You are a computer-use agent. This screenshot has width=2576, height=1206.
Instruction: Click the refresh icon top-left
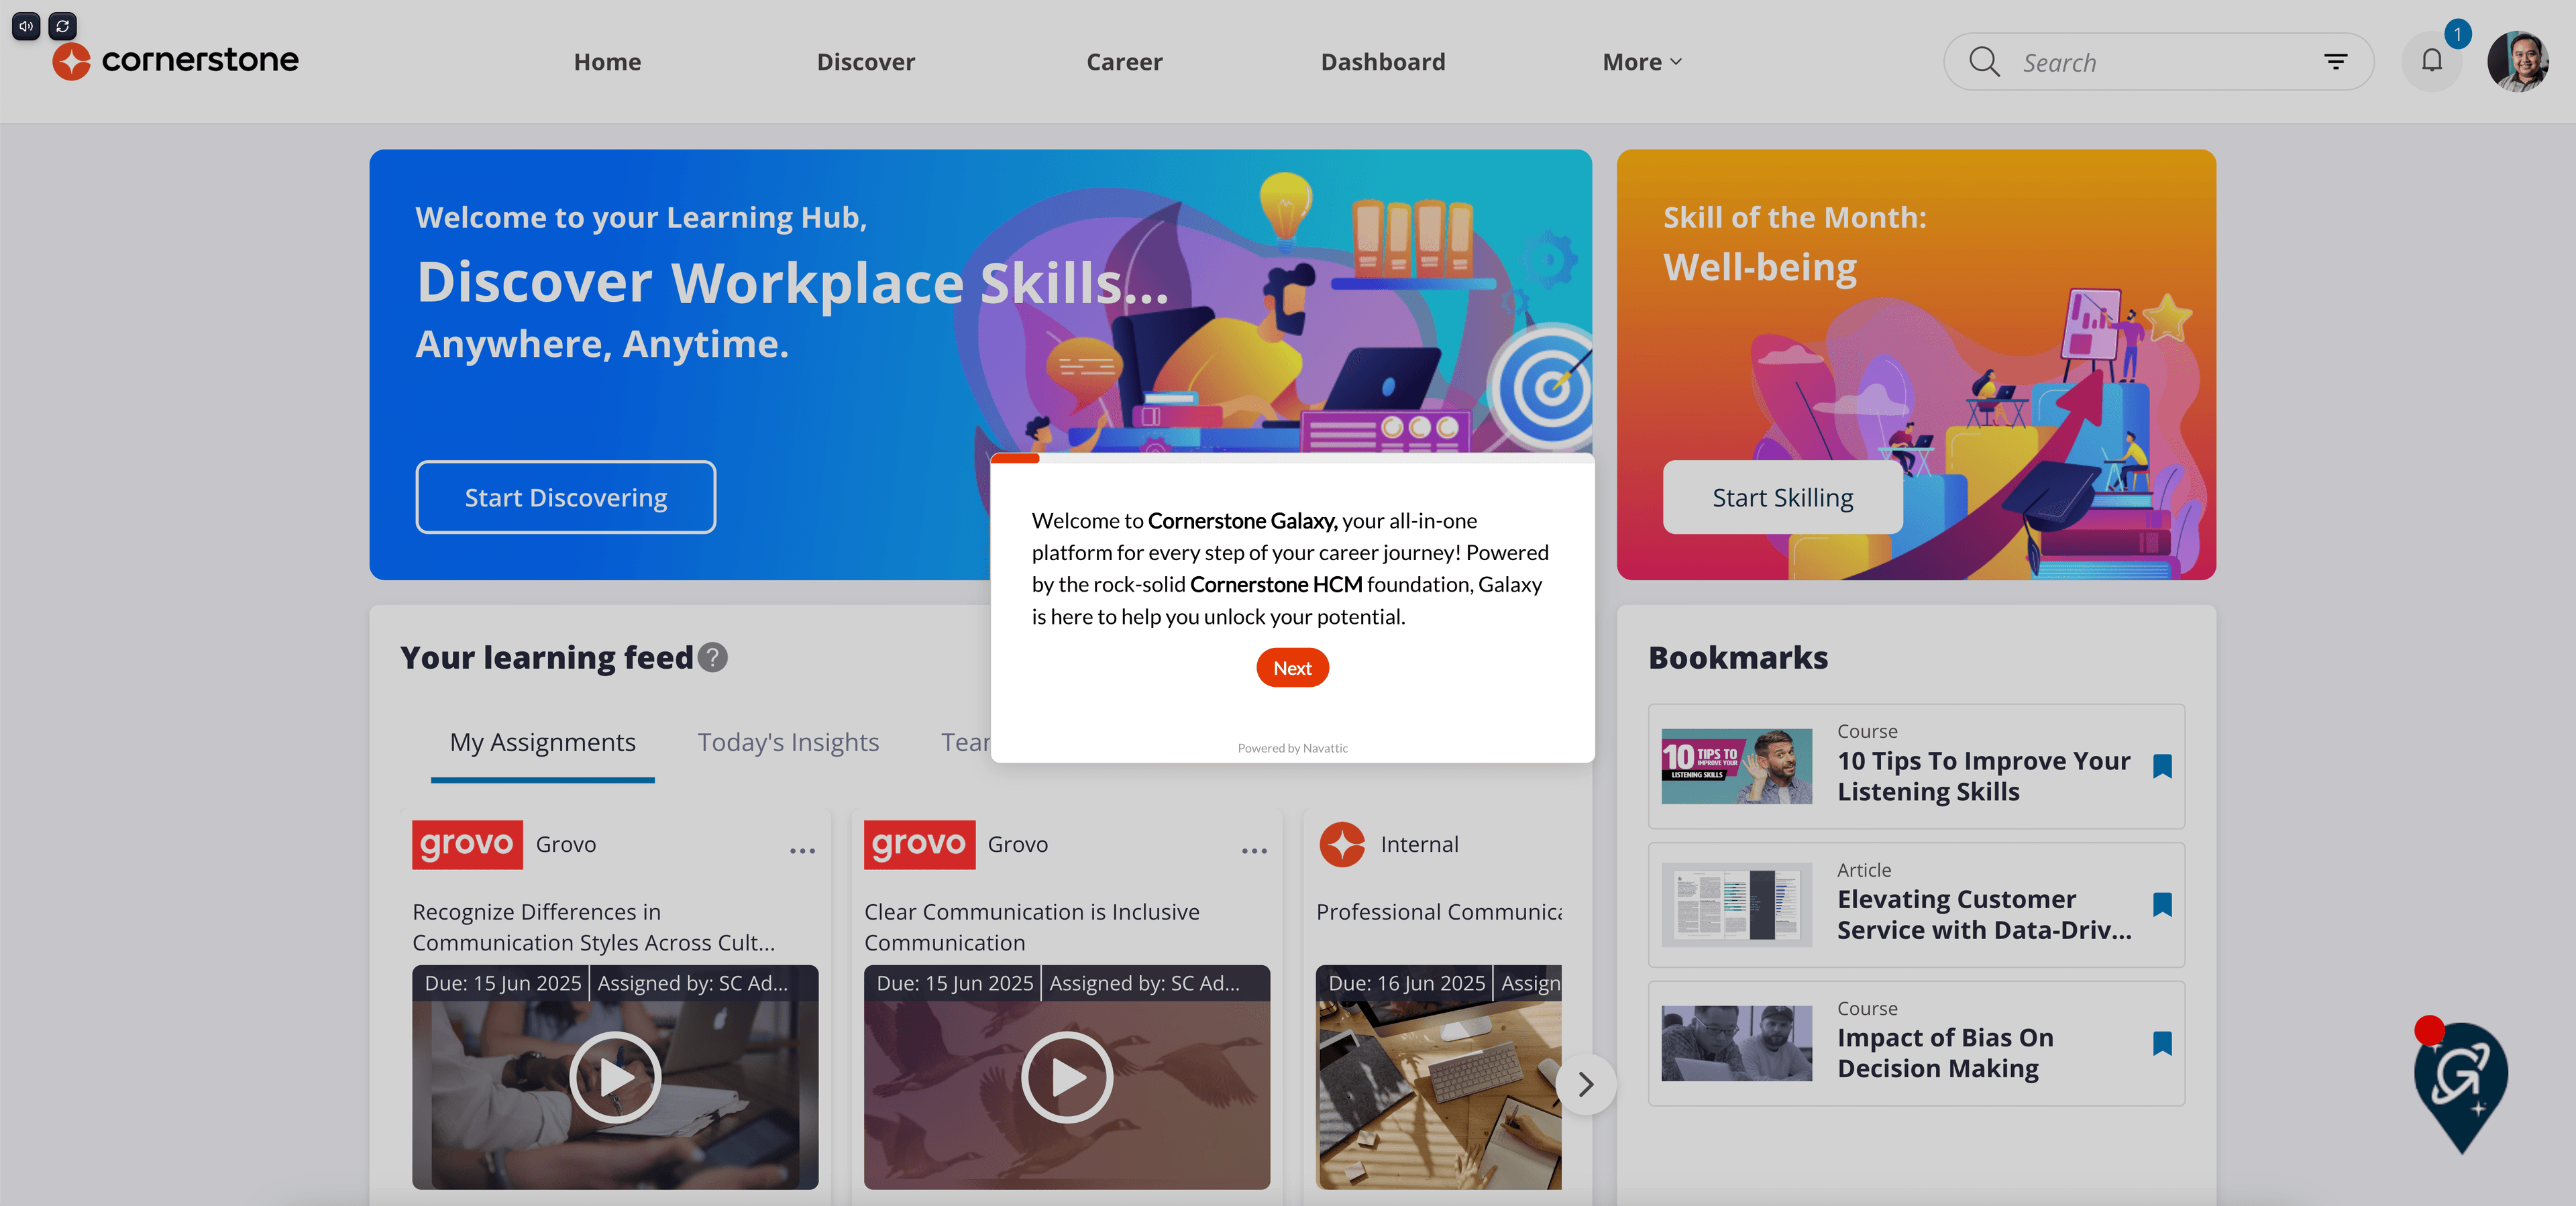point(63,26)
